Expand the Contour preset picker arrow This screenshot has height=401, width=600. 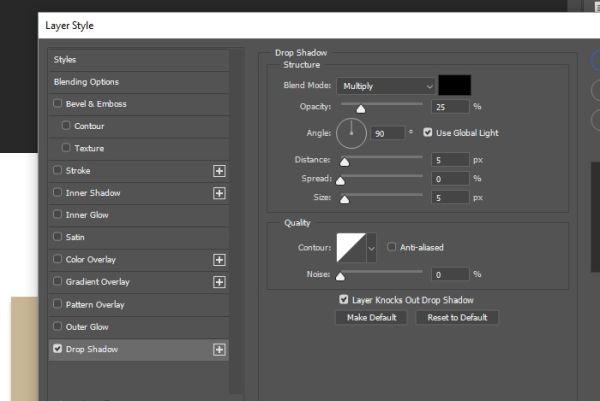click(371, 248)
